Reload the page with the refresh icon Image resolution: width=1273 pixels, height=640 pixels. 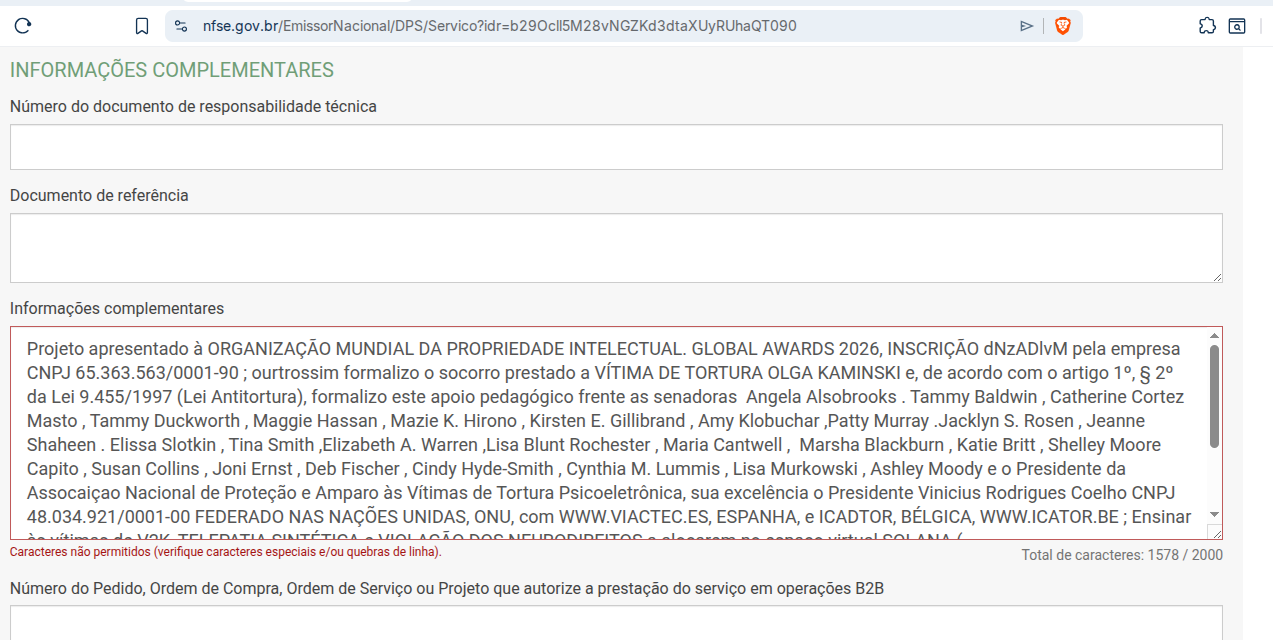(x=23, y=26)
